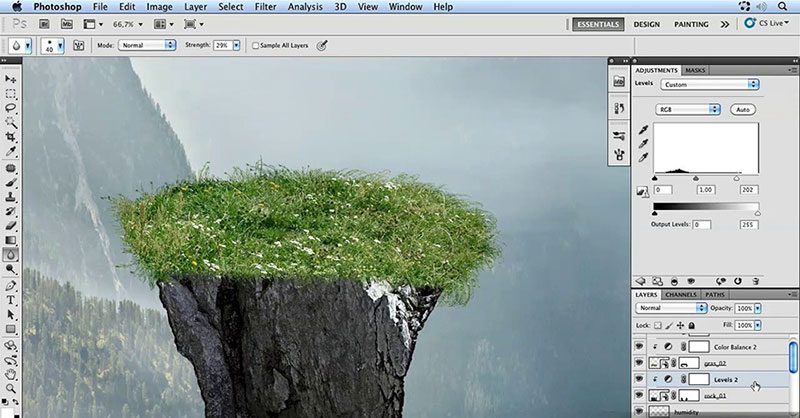Select the Hand tool

[10, 375]
